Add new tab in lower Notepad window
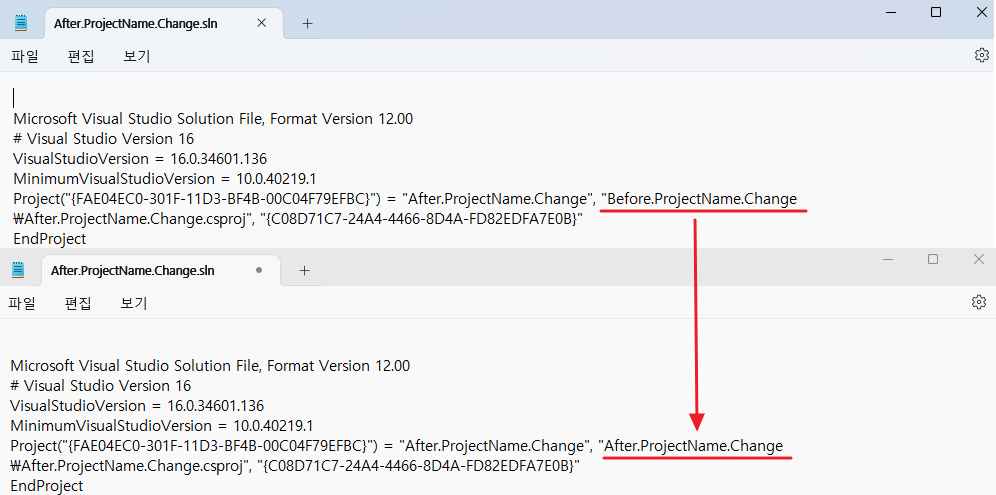This screenshot has width=996, height=495. click(x=304, y=270)
